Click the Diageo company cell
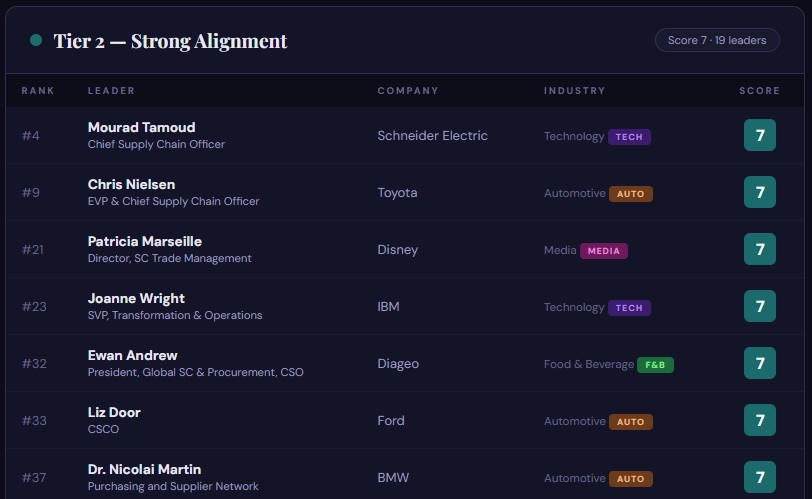 [x=398, y=364]
